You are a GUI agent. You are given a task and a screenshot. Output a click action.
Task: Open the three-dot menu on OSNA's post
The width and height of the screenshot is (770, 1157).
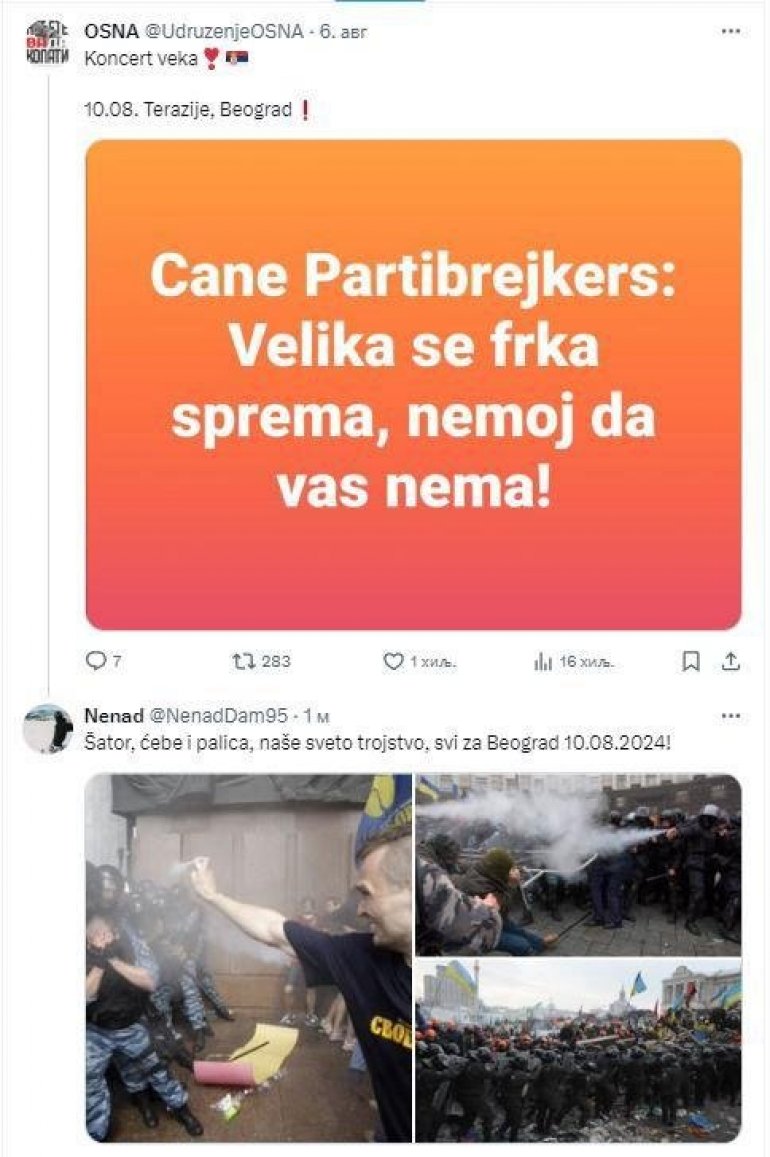tap(730, 32)
